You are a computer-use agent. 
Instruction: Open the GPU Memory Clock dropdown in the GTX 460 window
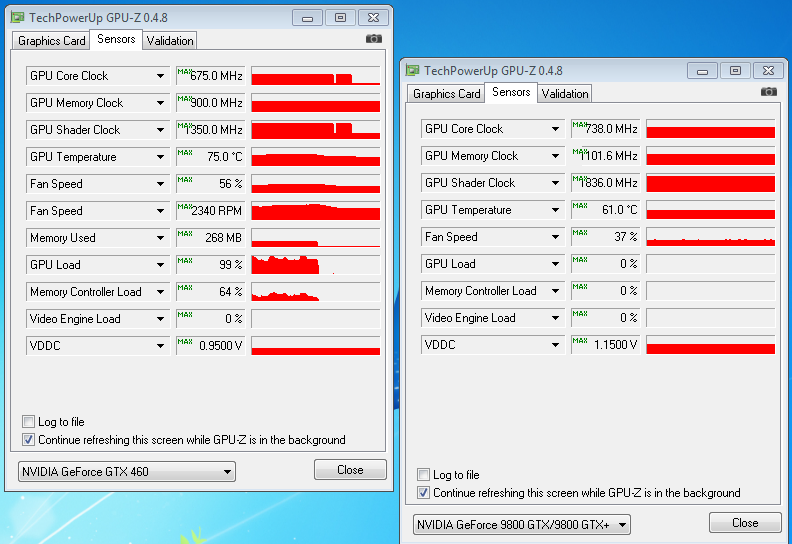coord(97,103)
